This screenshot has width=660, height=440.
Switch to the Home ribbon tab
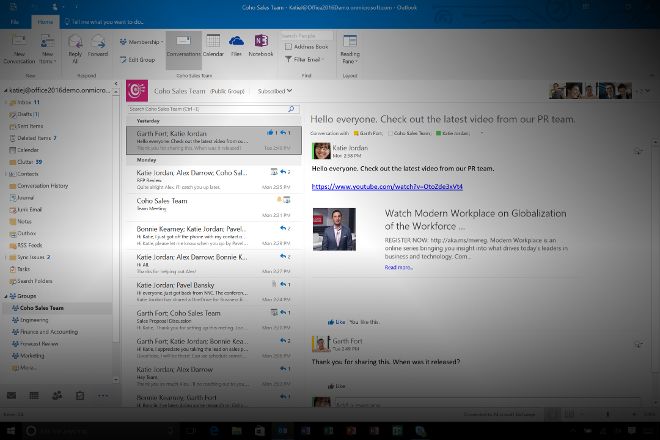(45, 22)
